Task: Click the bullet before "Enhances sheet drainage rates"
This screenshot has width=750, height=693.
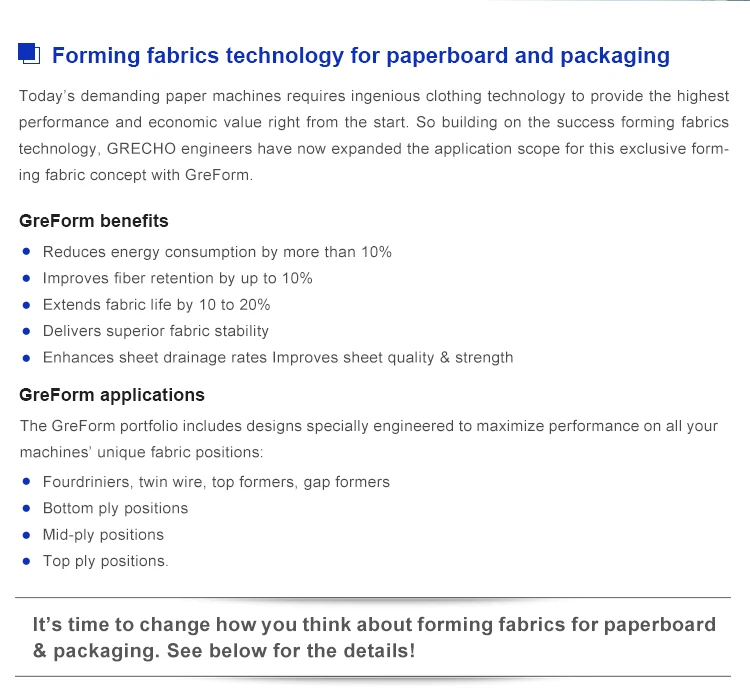Action: click(x=27, y=357)
